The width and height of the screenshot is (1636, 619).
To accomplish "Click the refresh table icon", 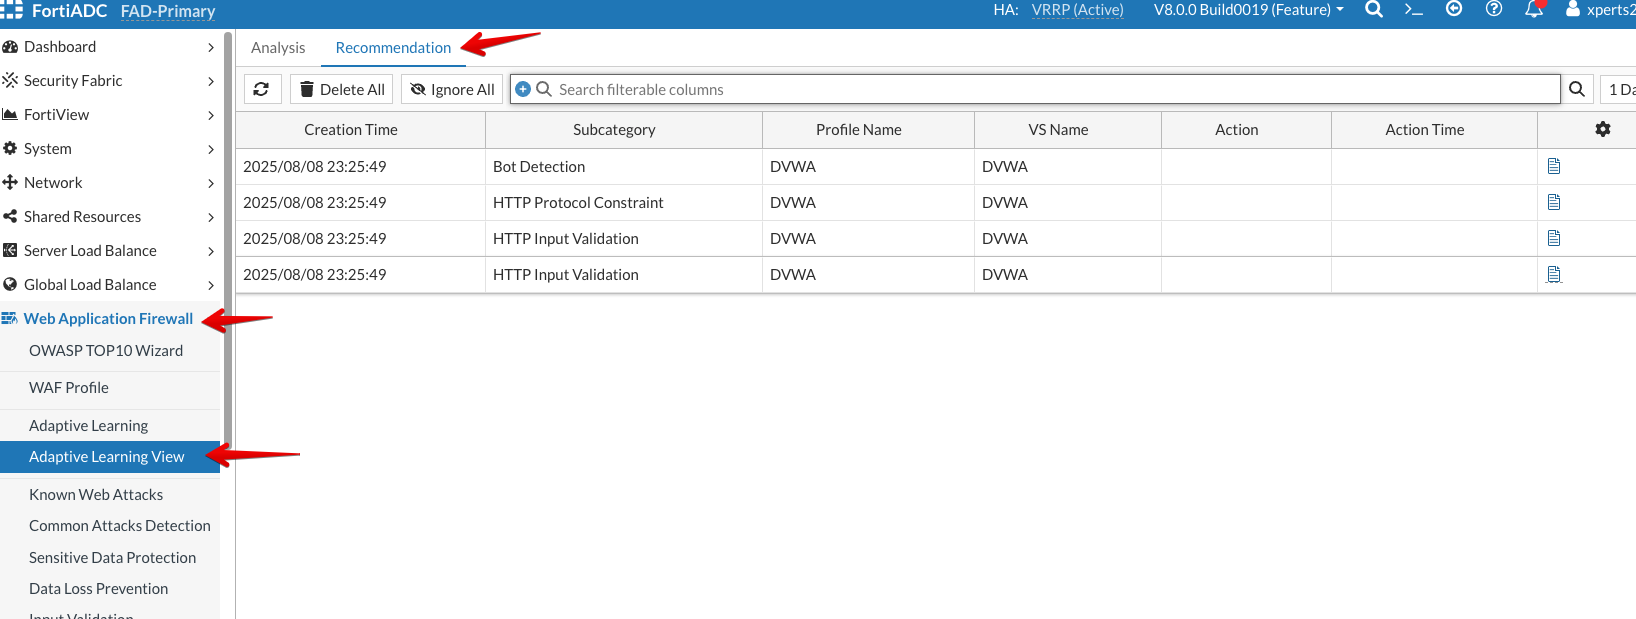I will 261,89.
